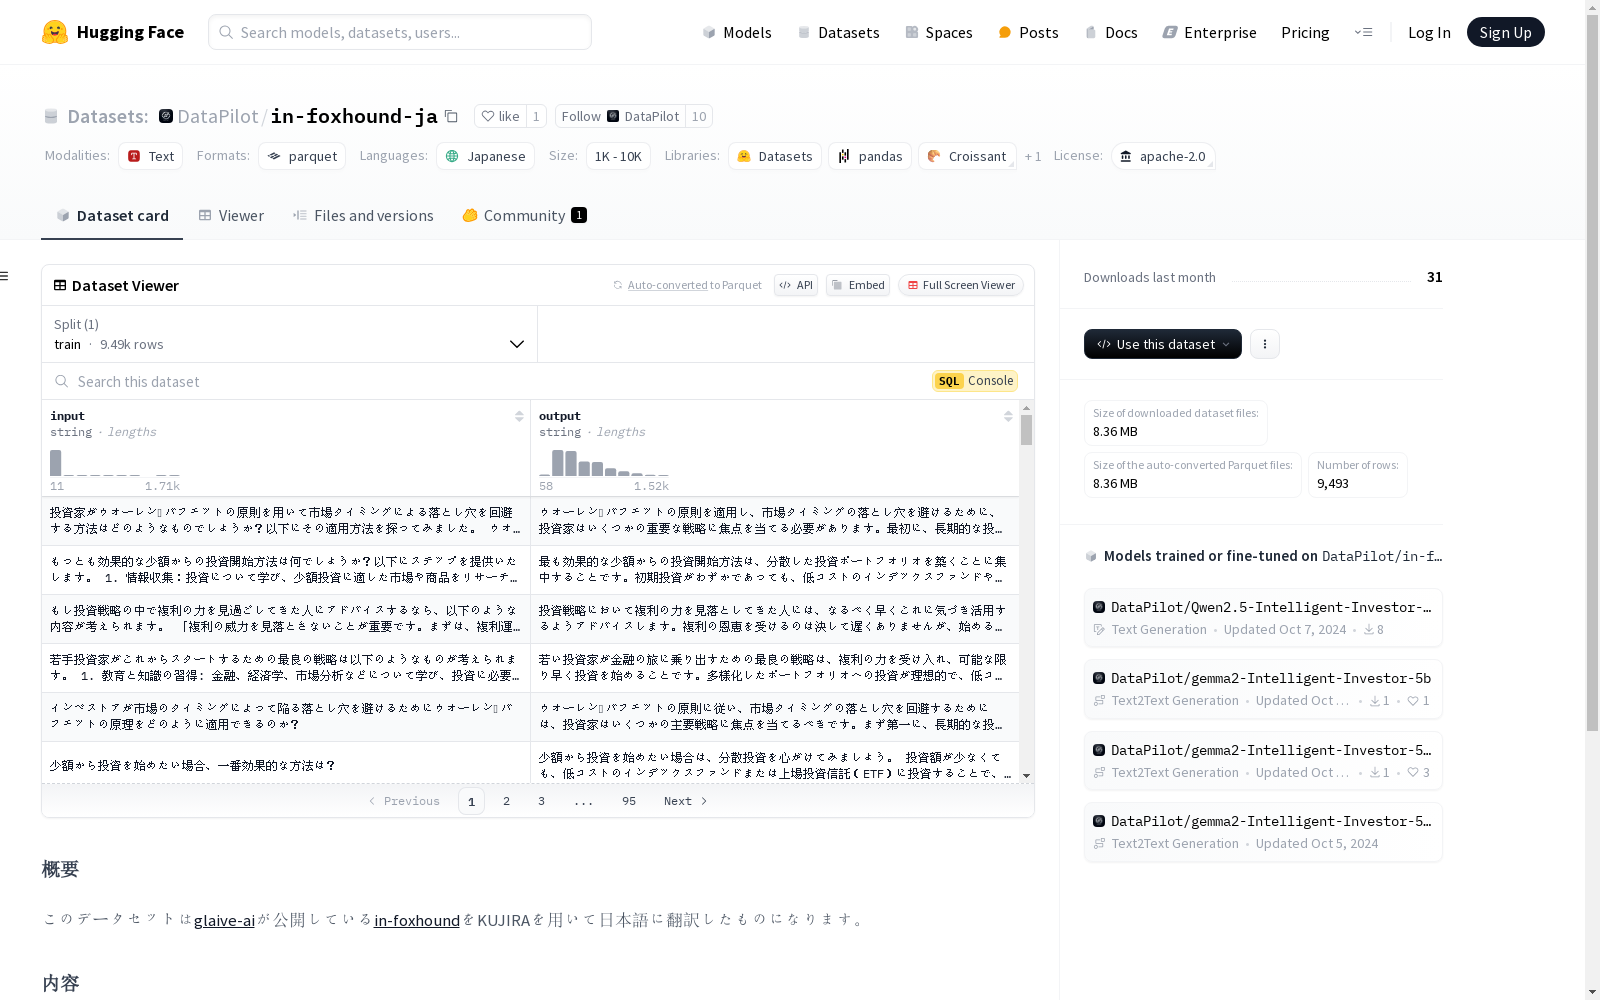Click the heart like button
The width and height of the screenshot is (1600, 1000).
[x=500, y=116]
